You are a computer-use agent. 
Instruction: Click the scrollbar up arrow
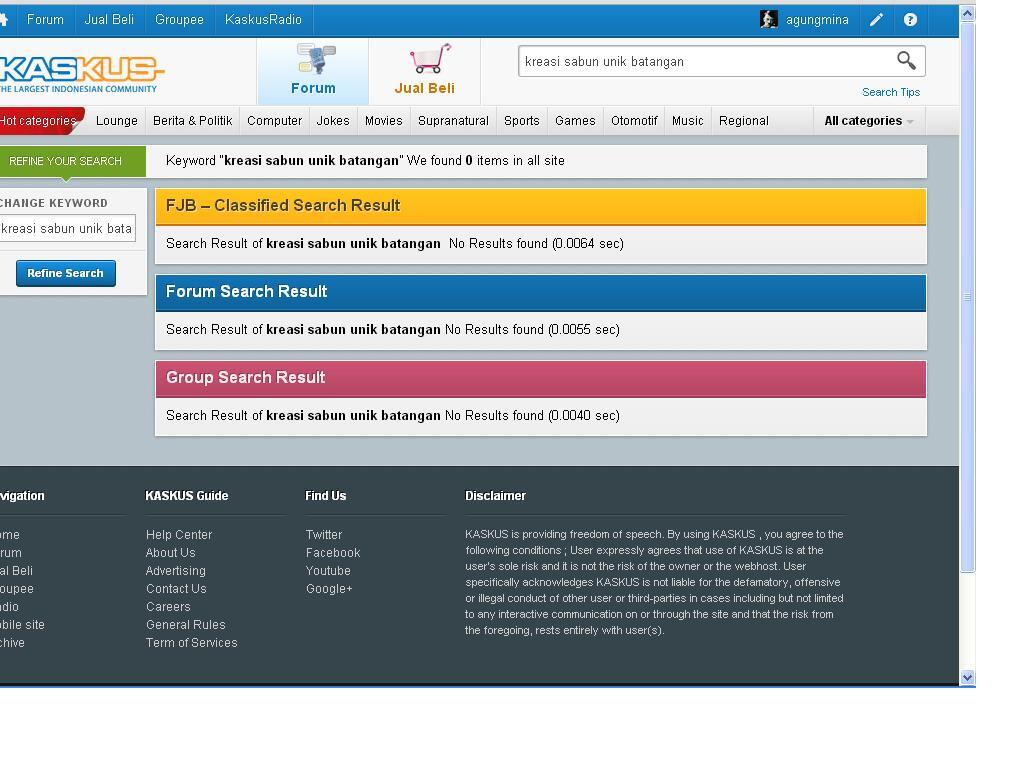click(x=967, y=12)
